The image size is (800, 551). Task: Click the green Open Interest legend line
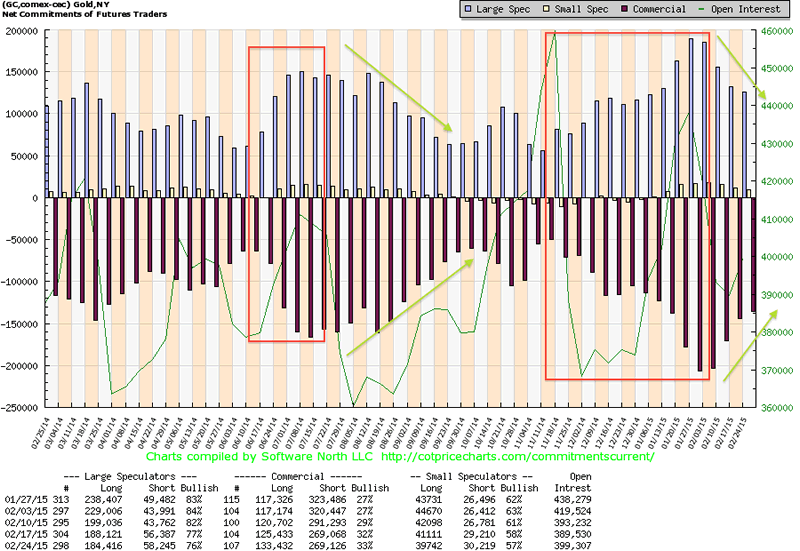pos(706,9)
